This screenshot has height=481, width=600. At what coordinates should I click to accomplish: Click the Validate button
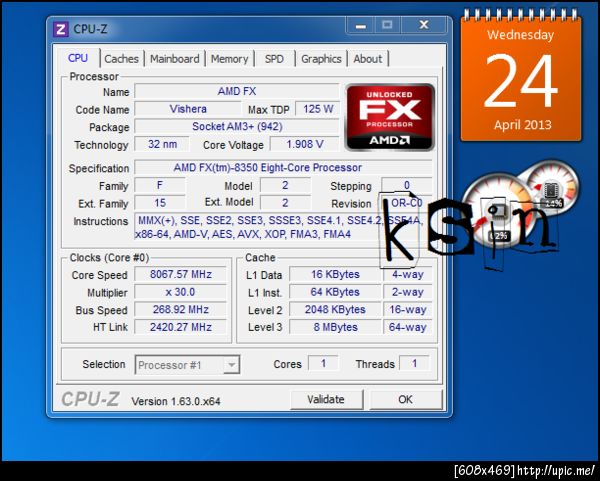coord(326,399)
